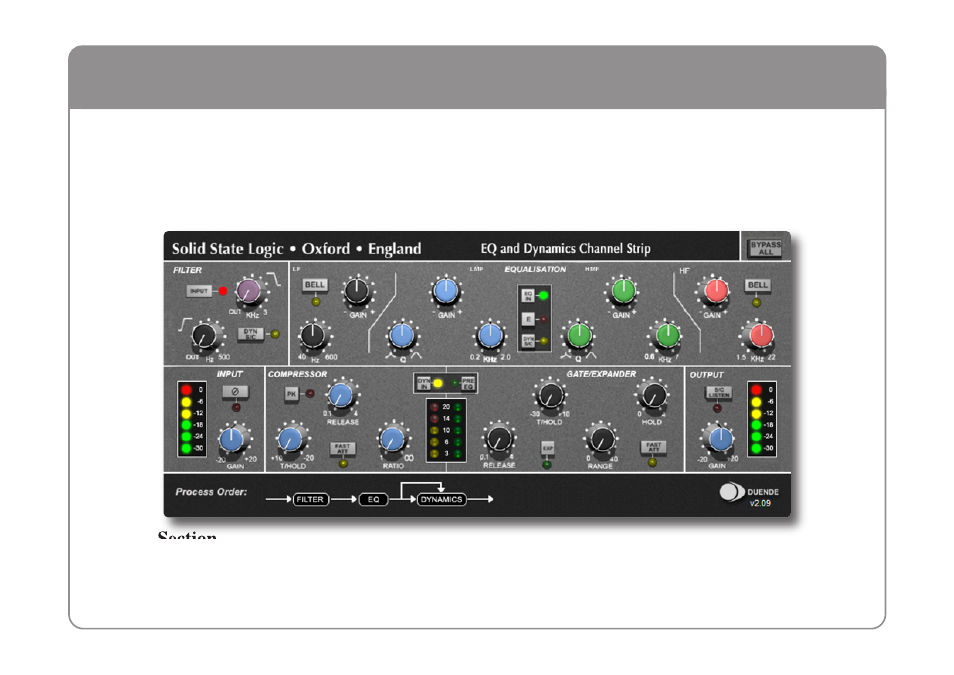
Task: Enable the LF BELL switch
Action: click(x=315, y=285)
